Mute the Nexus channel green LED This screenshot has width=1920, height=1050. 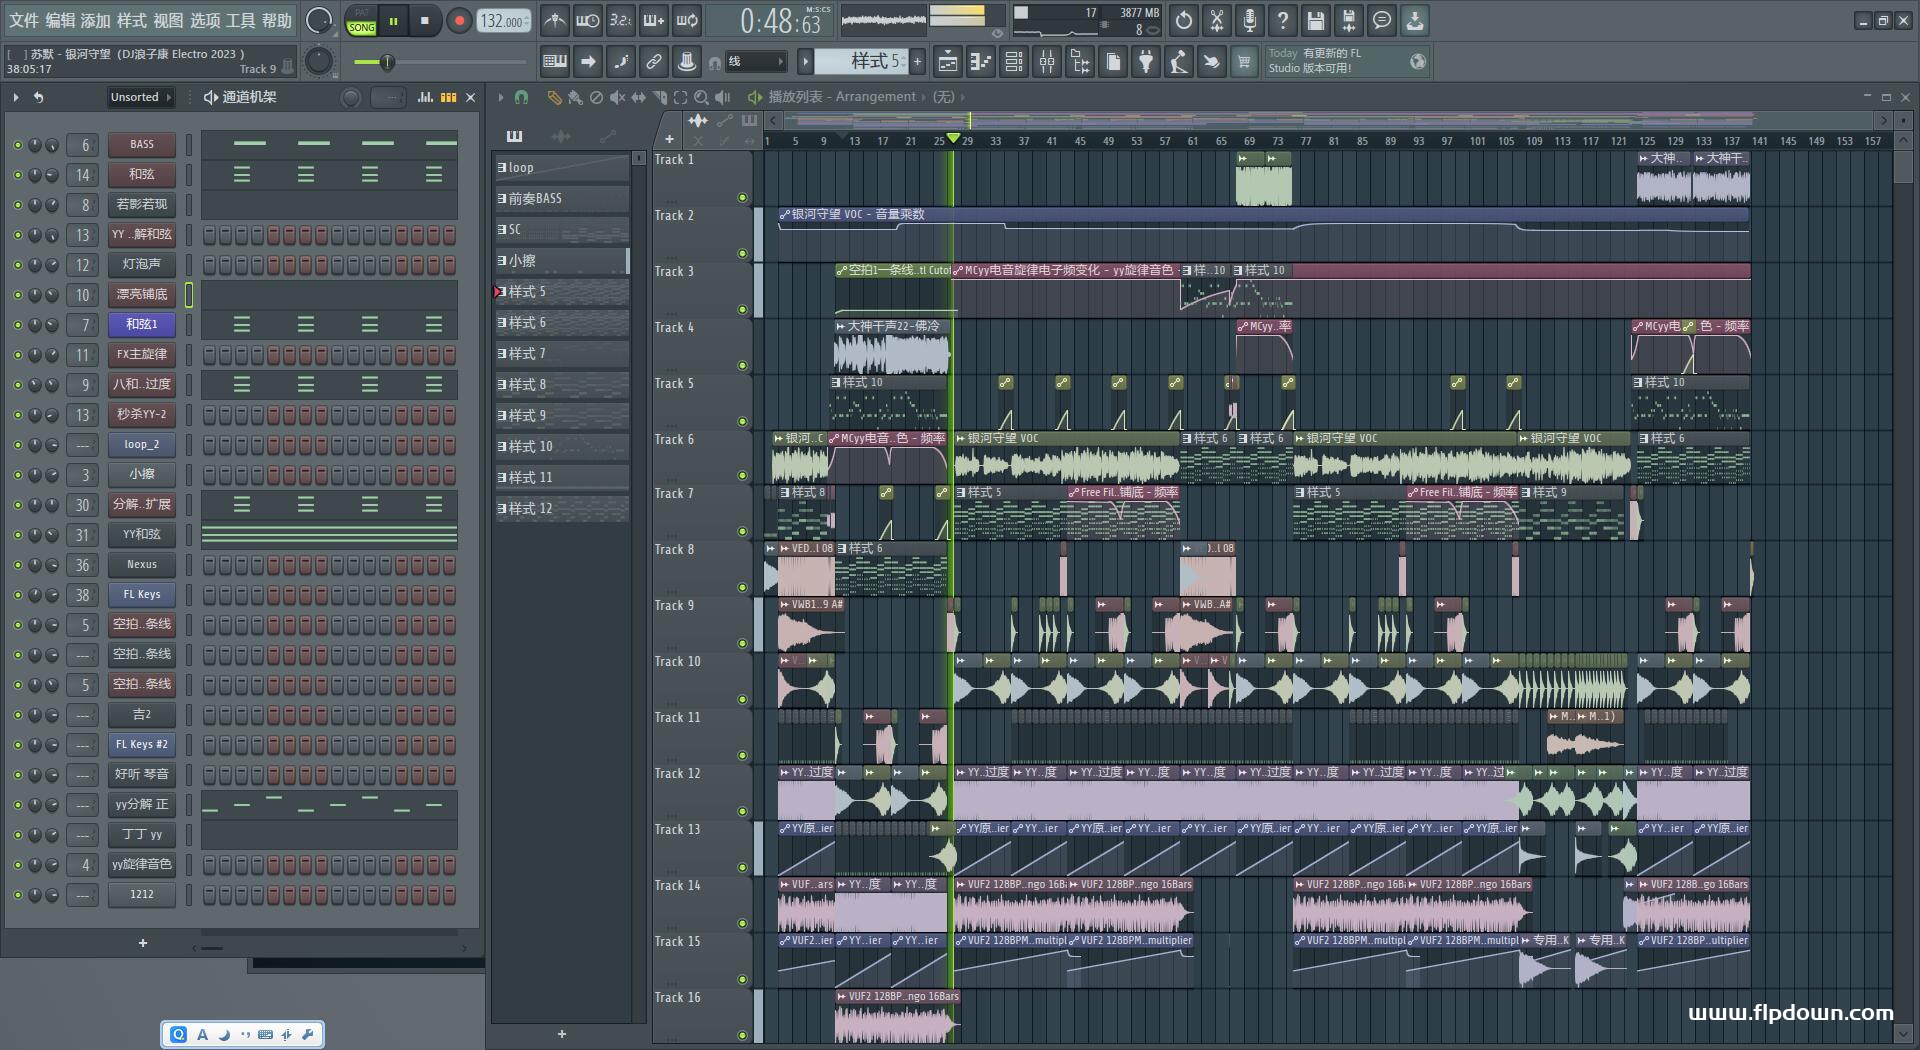coord(17,565)
